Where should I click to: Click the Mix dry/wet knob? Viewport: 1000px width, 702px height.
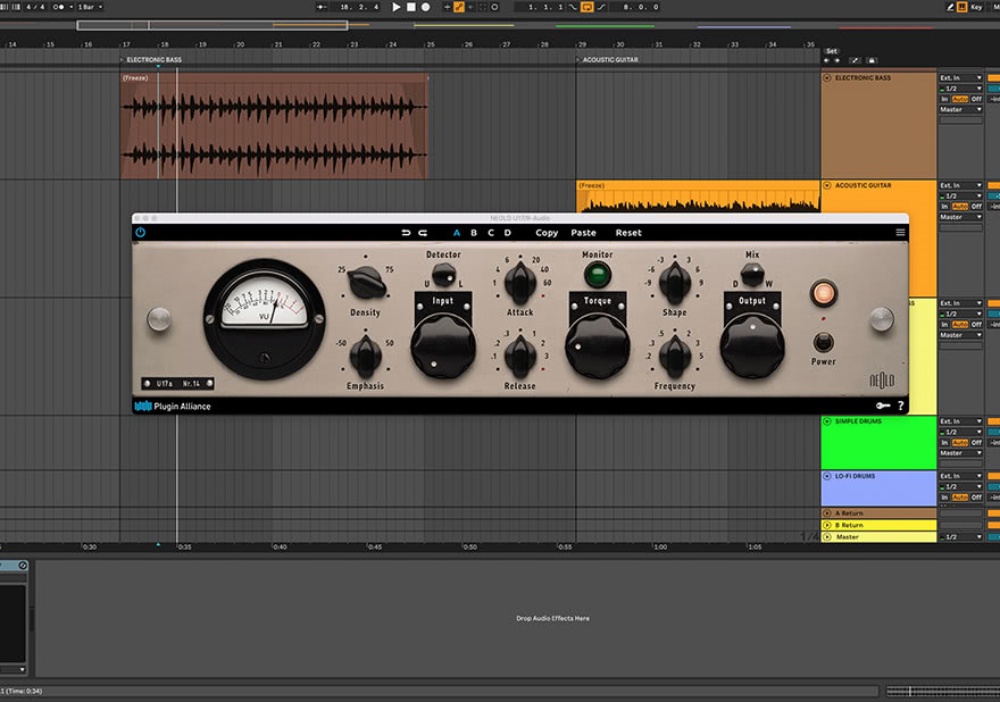[x=753, y=275]
